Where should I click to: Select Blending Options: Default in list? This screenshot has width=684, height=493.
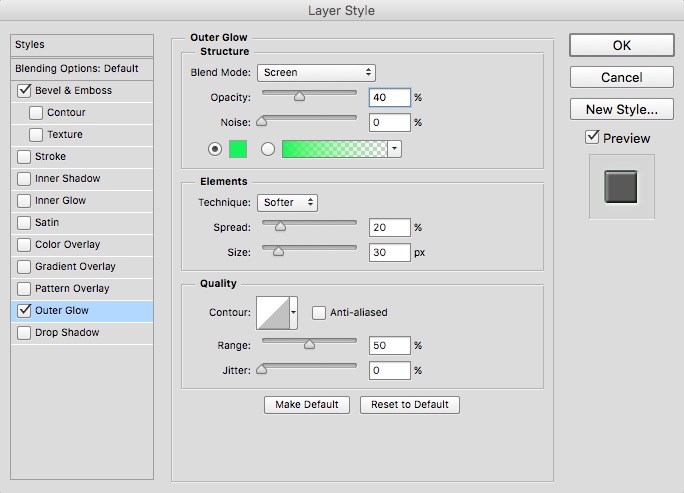[76, 69]
